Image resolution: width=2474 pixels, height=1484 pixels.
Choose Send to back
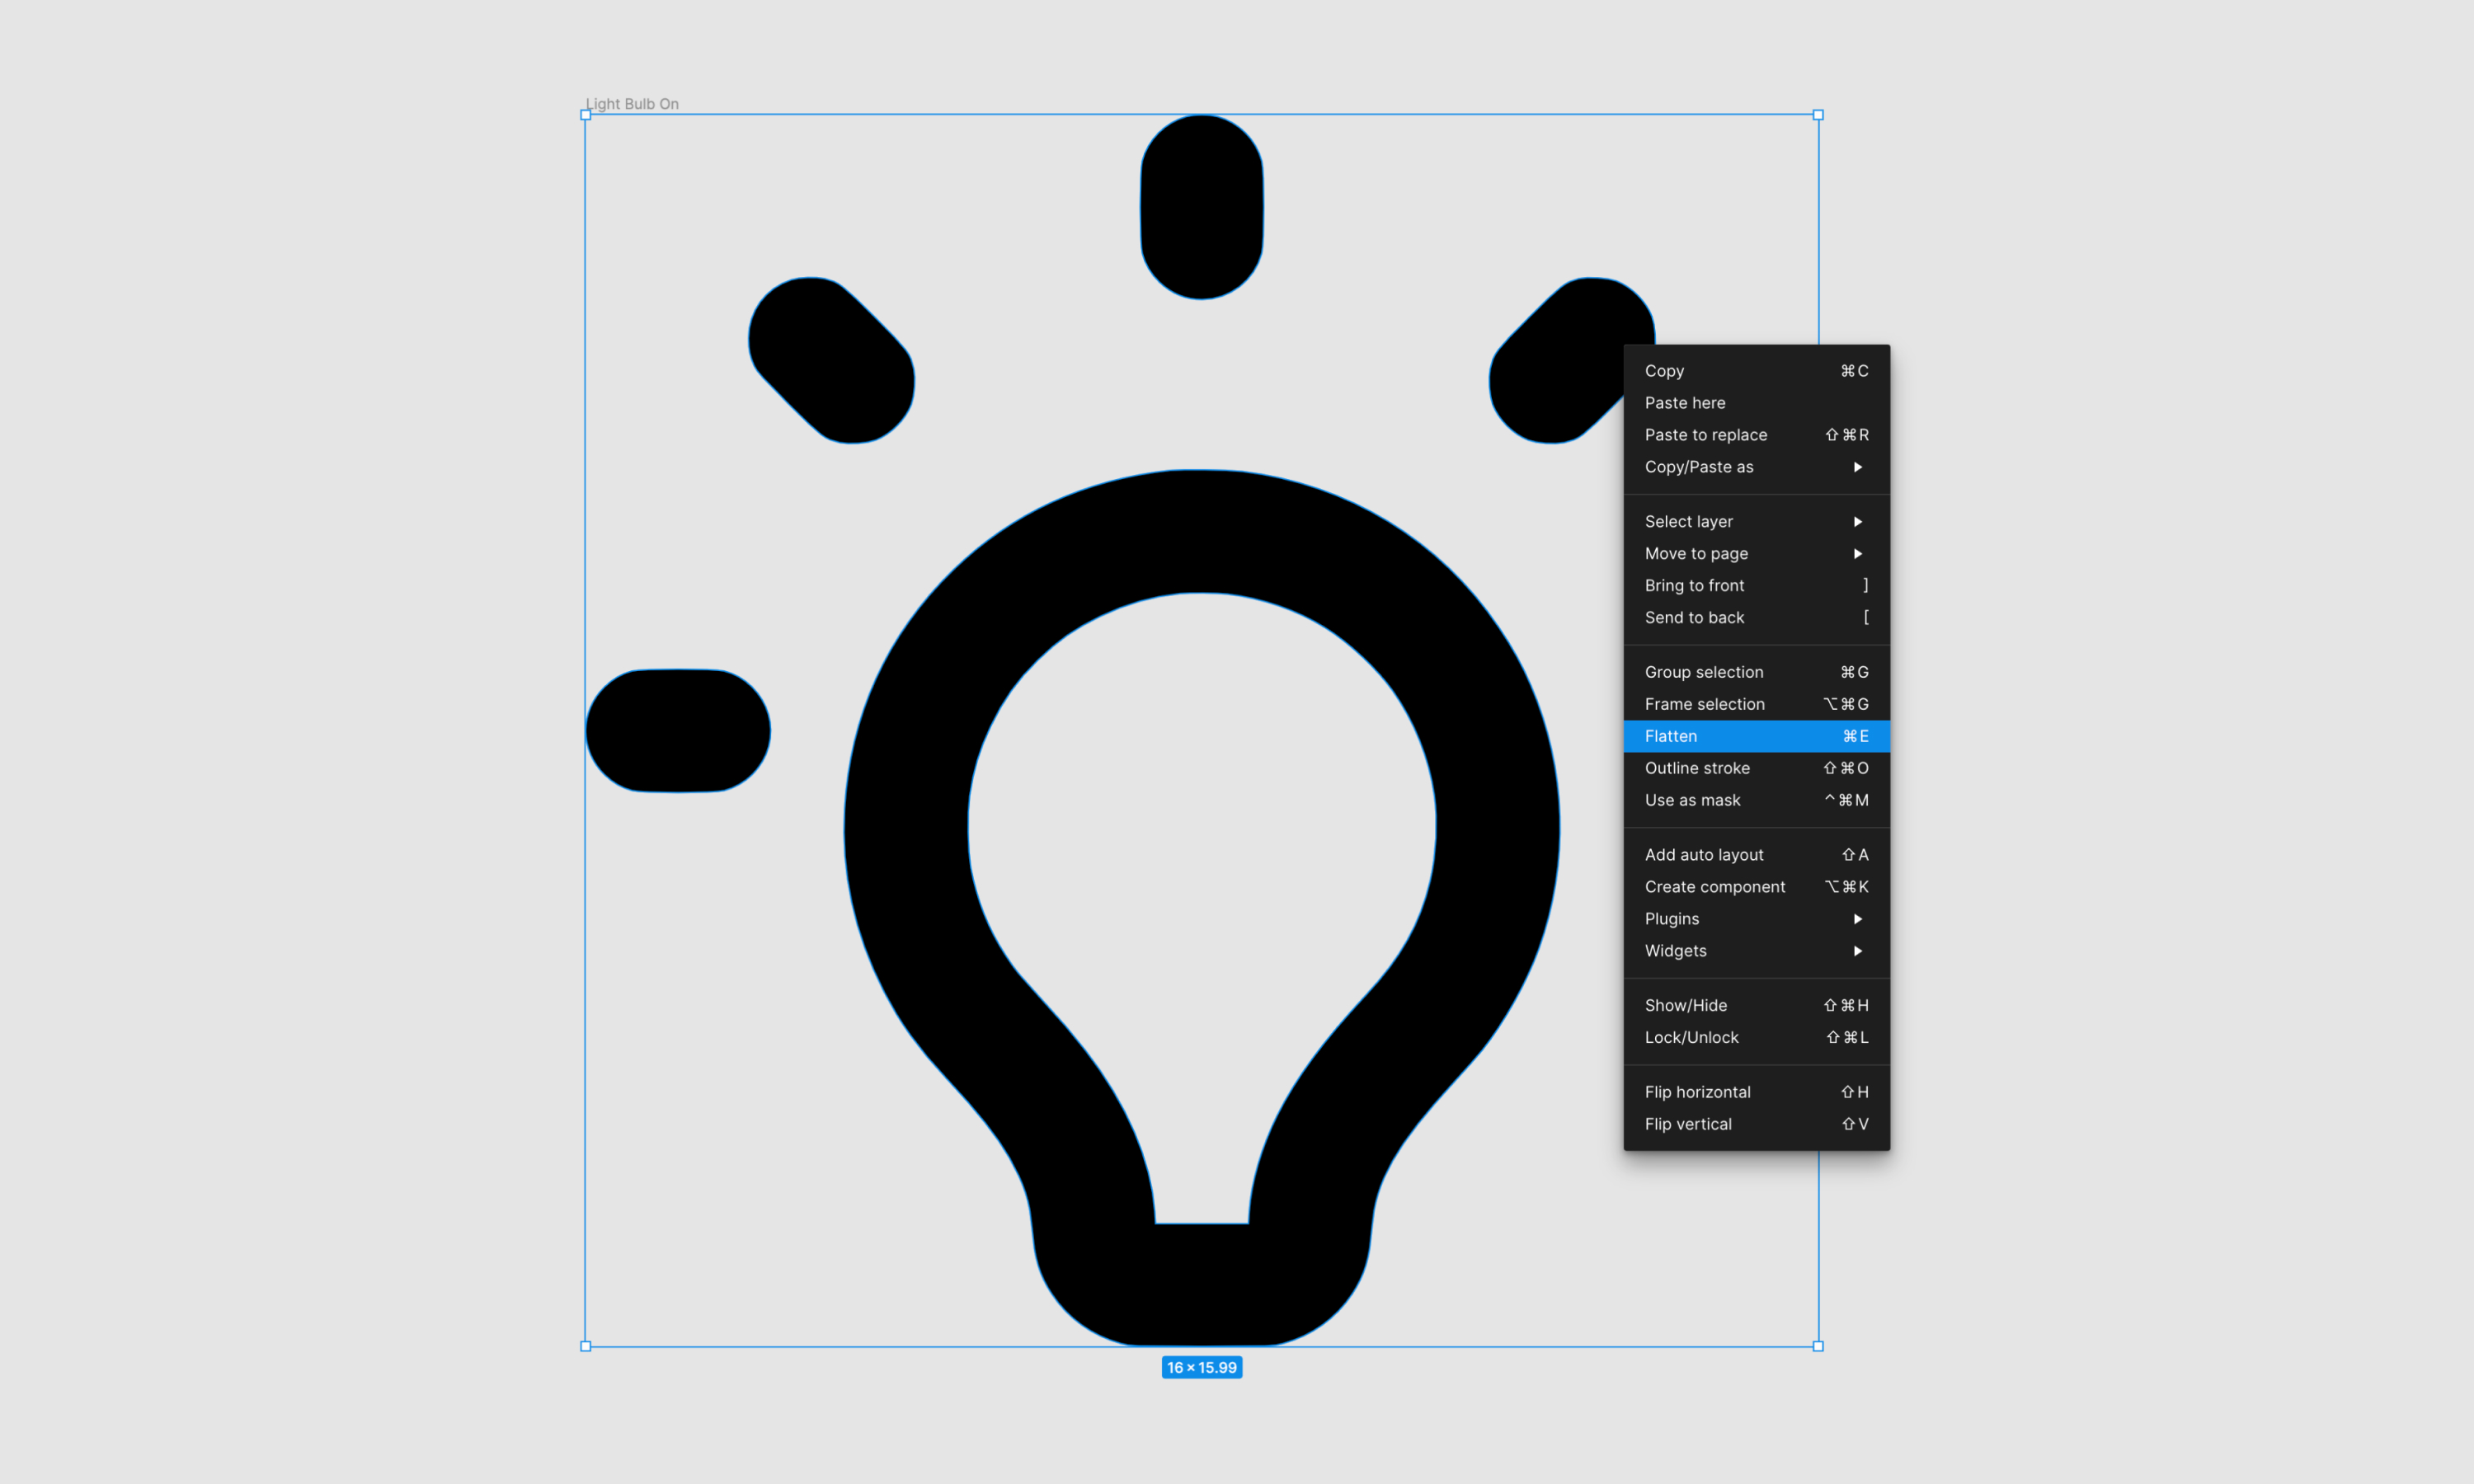[x=1756, y=617]
